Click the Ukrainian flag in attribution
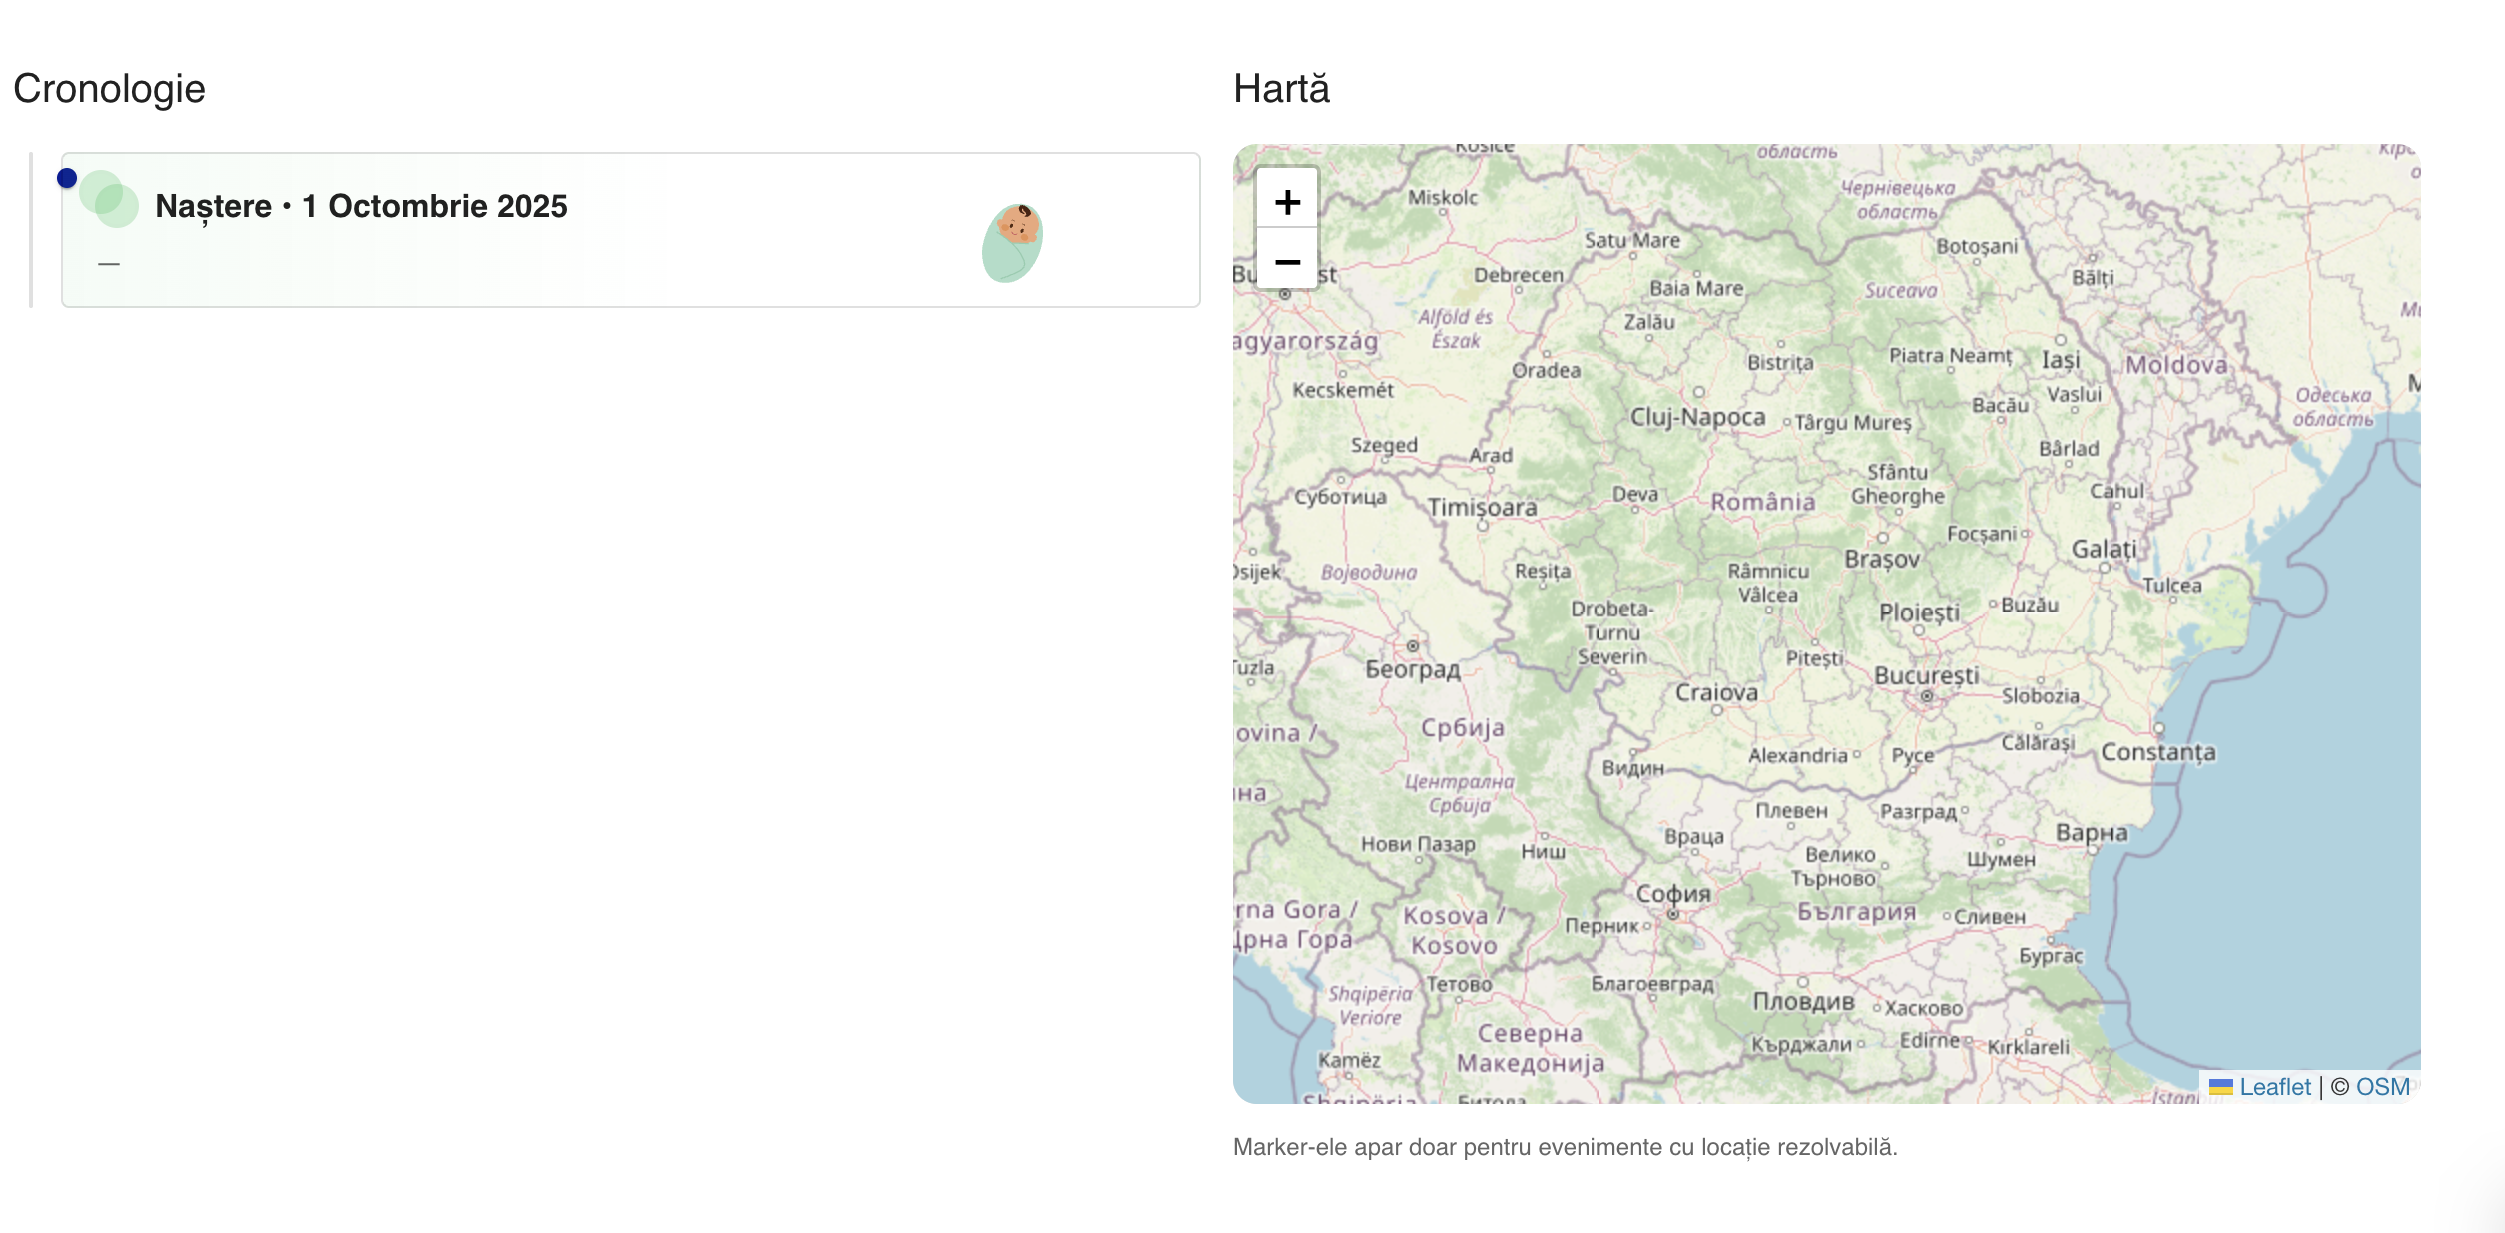Image resolution: width=2505 pixels, height=1233 pixels. click(x=2220, y=1087)
